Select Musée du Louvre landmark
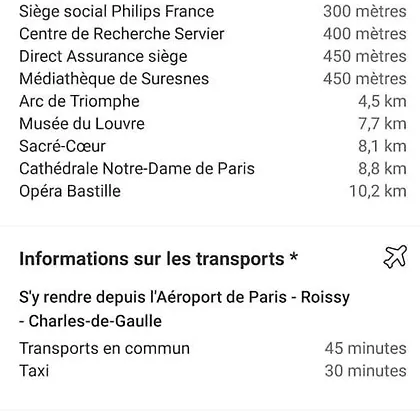 (213, 124)
